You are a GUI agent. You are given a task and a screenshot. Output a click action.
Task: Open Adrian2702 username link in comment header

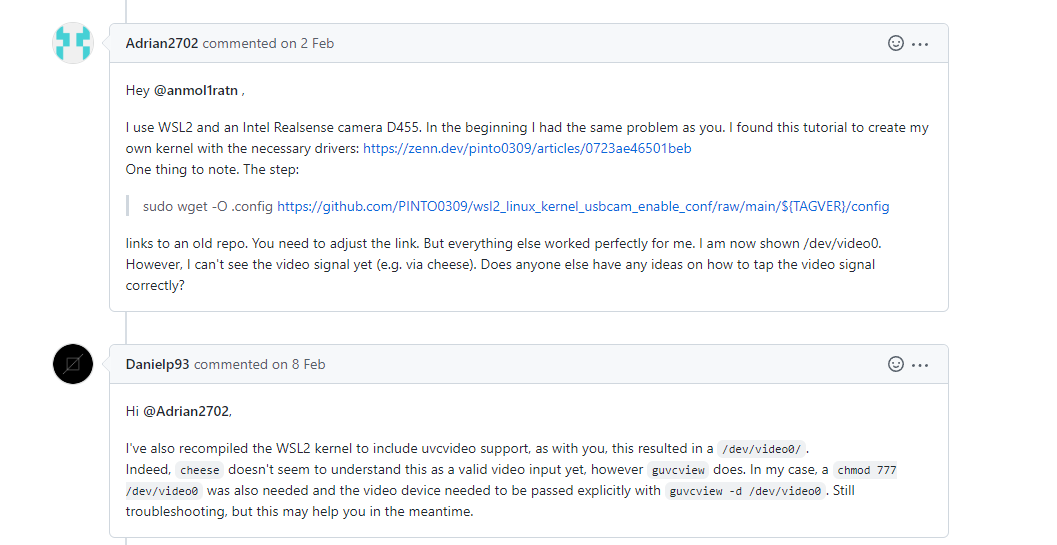click(x=162, y=43)
